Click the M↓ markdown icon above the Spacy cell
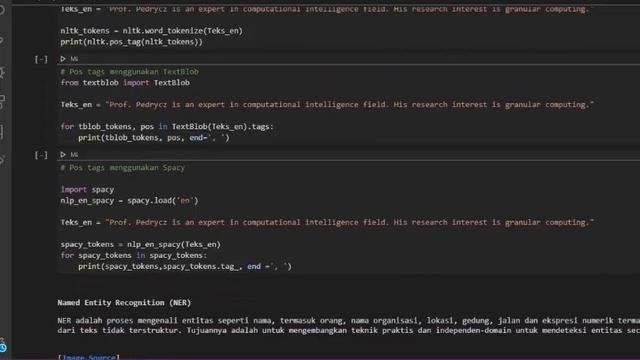The height and width of the screenshot is (360, 640). tap(74, 155)
